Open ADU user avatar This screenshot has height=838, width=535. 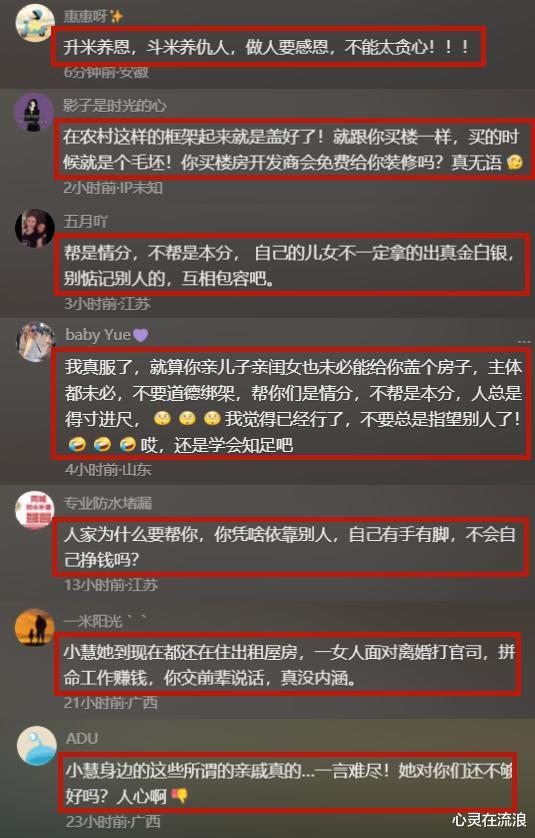[x=37, y=746]
